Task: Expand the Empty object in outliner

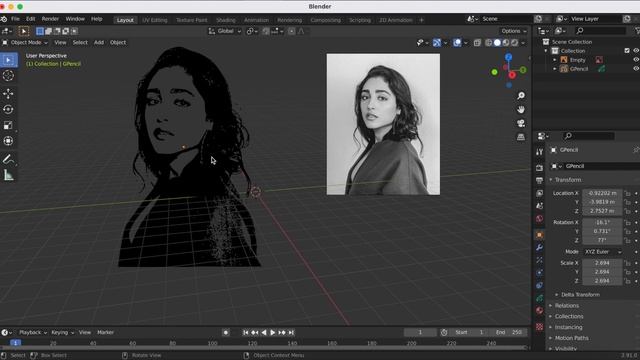Action: [x=555, y=60]
